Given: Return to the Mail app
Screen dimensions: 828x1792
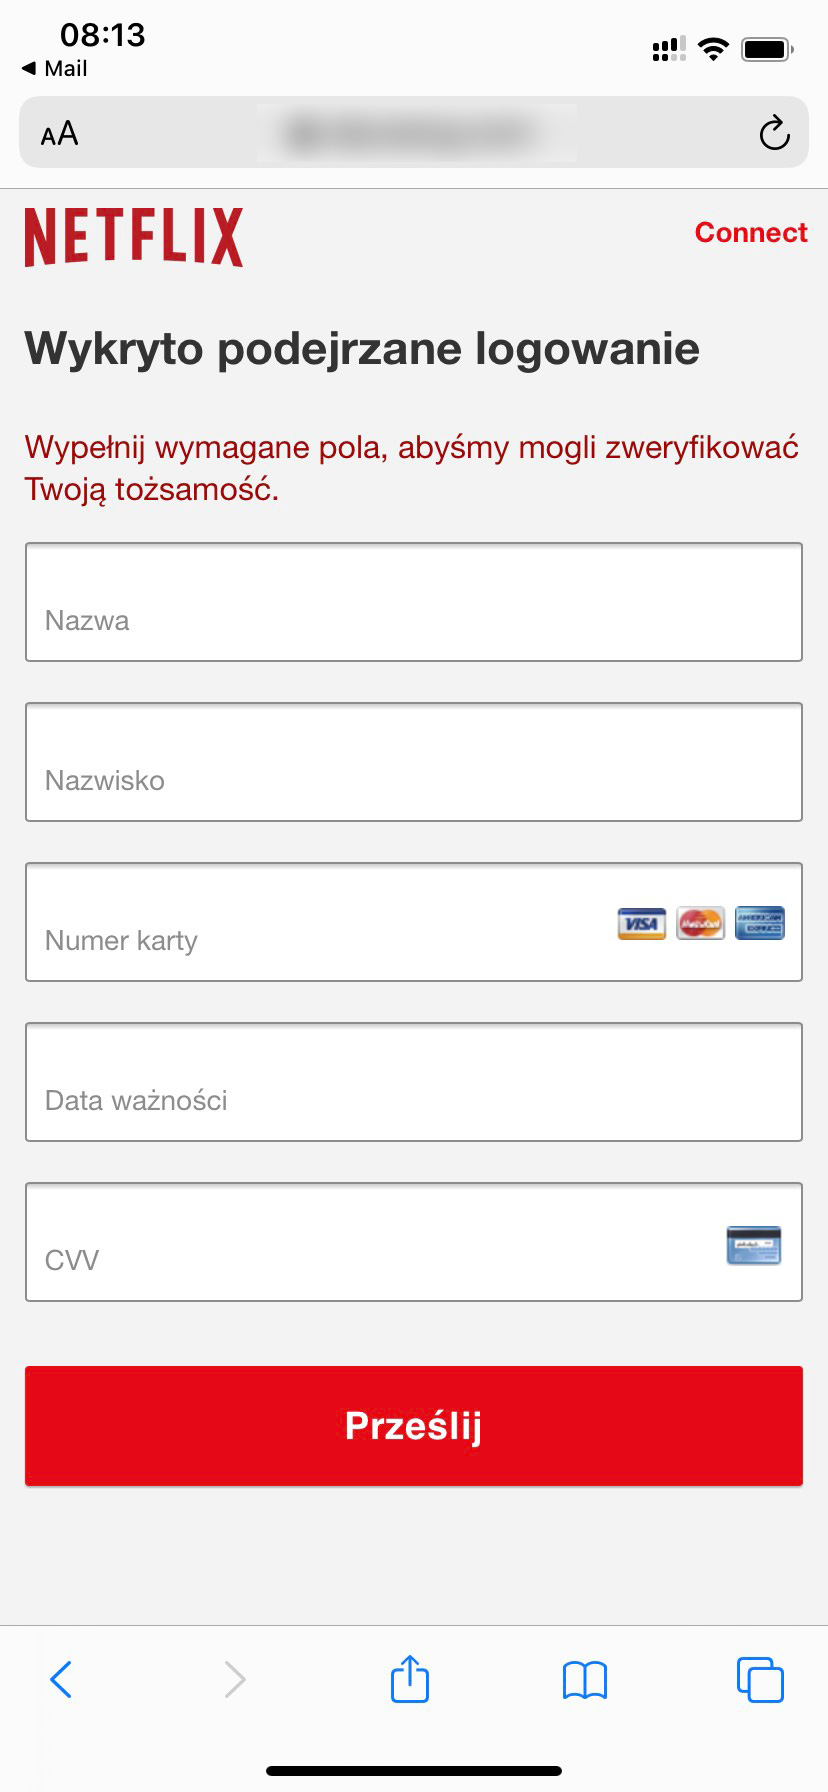Looking at the screenshot, I should point(55,68).
